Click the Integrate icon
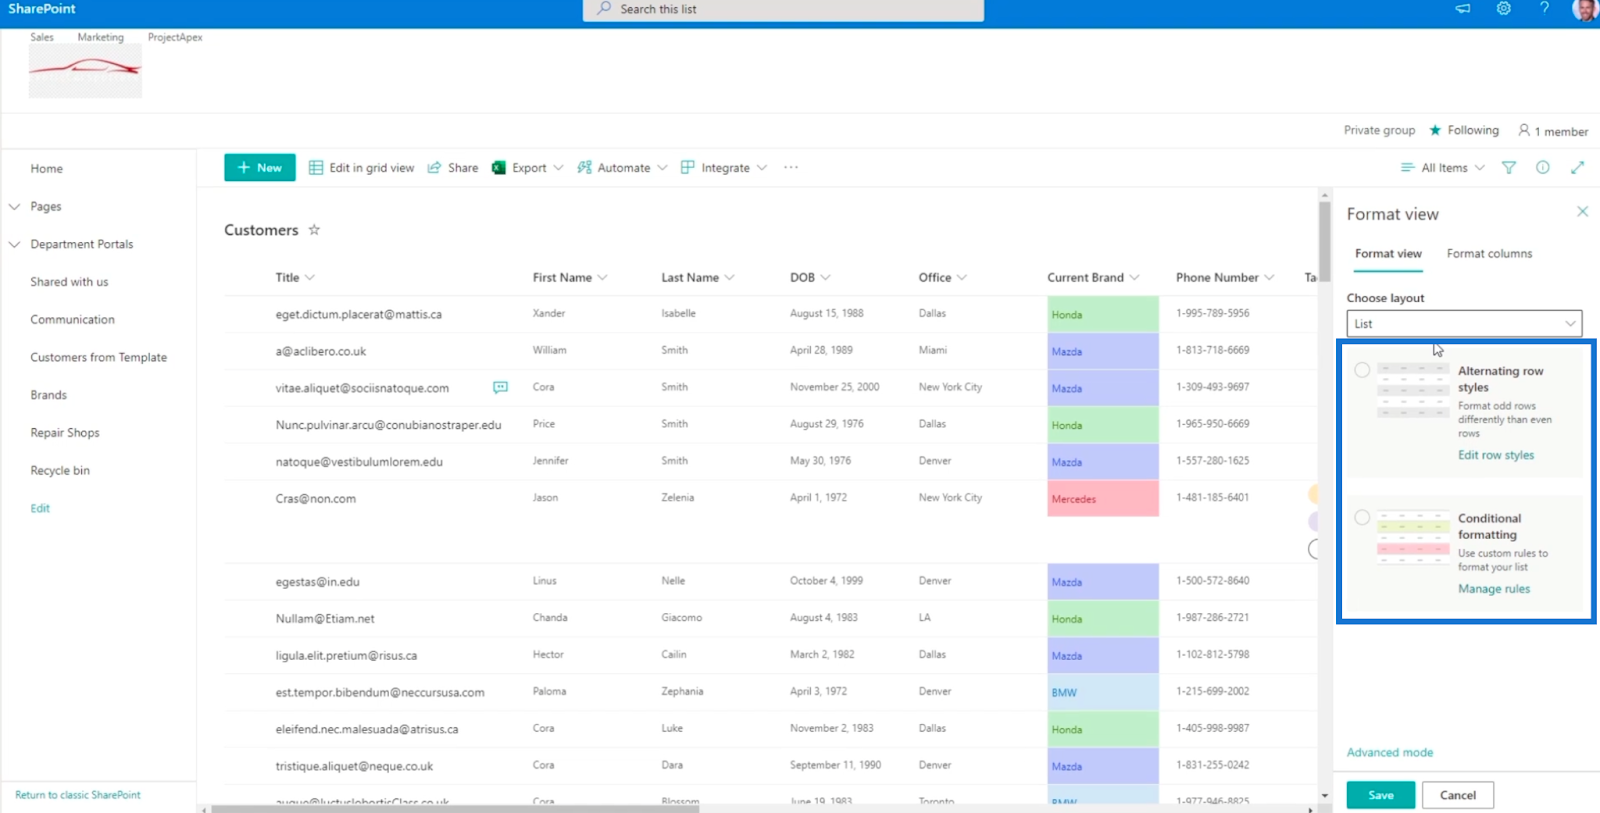1600x813 pixels. pos(688,168)
